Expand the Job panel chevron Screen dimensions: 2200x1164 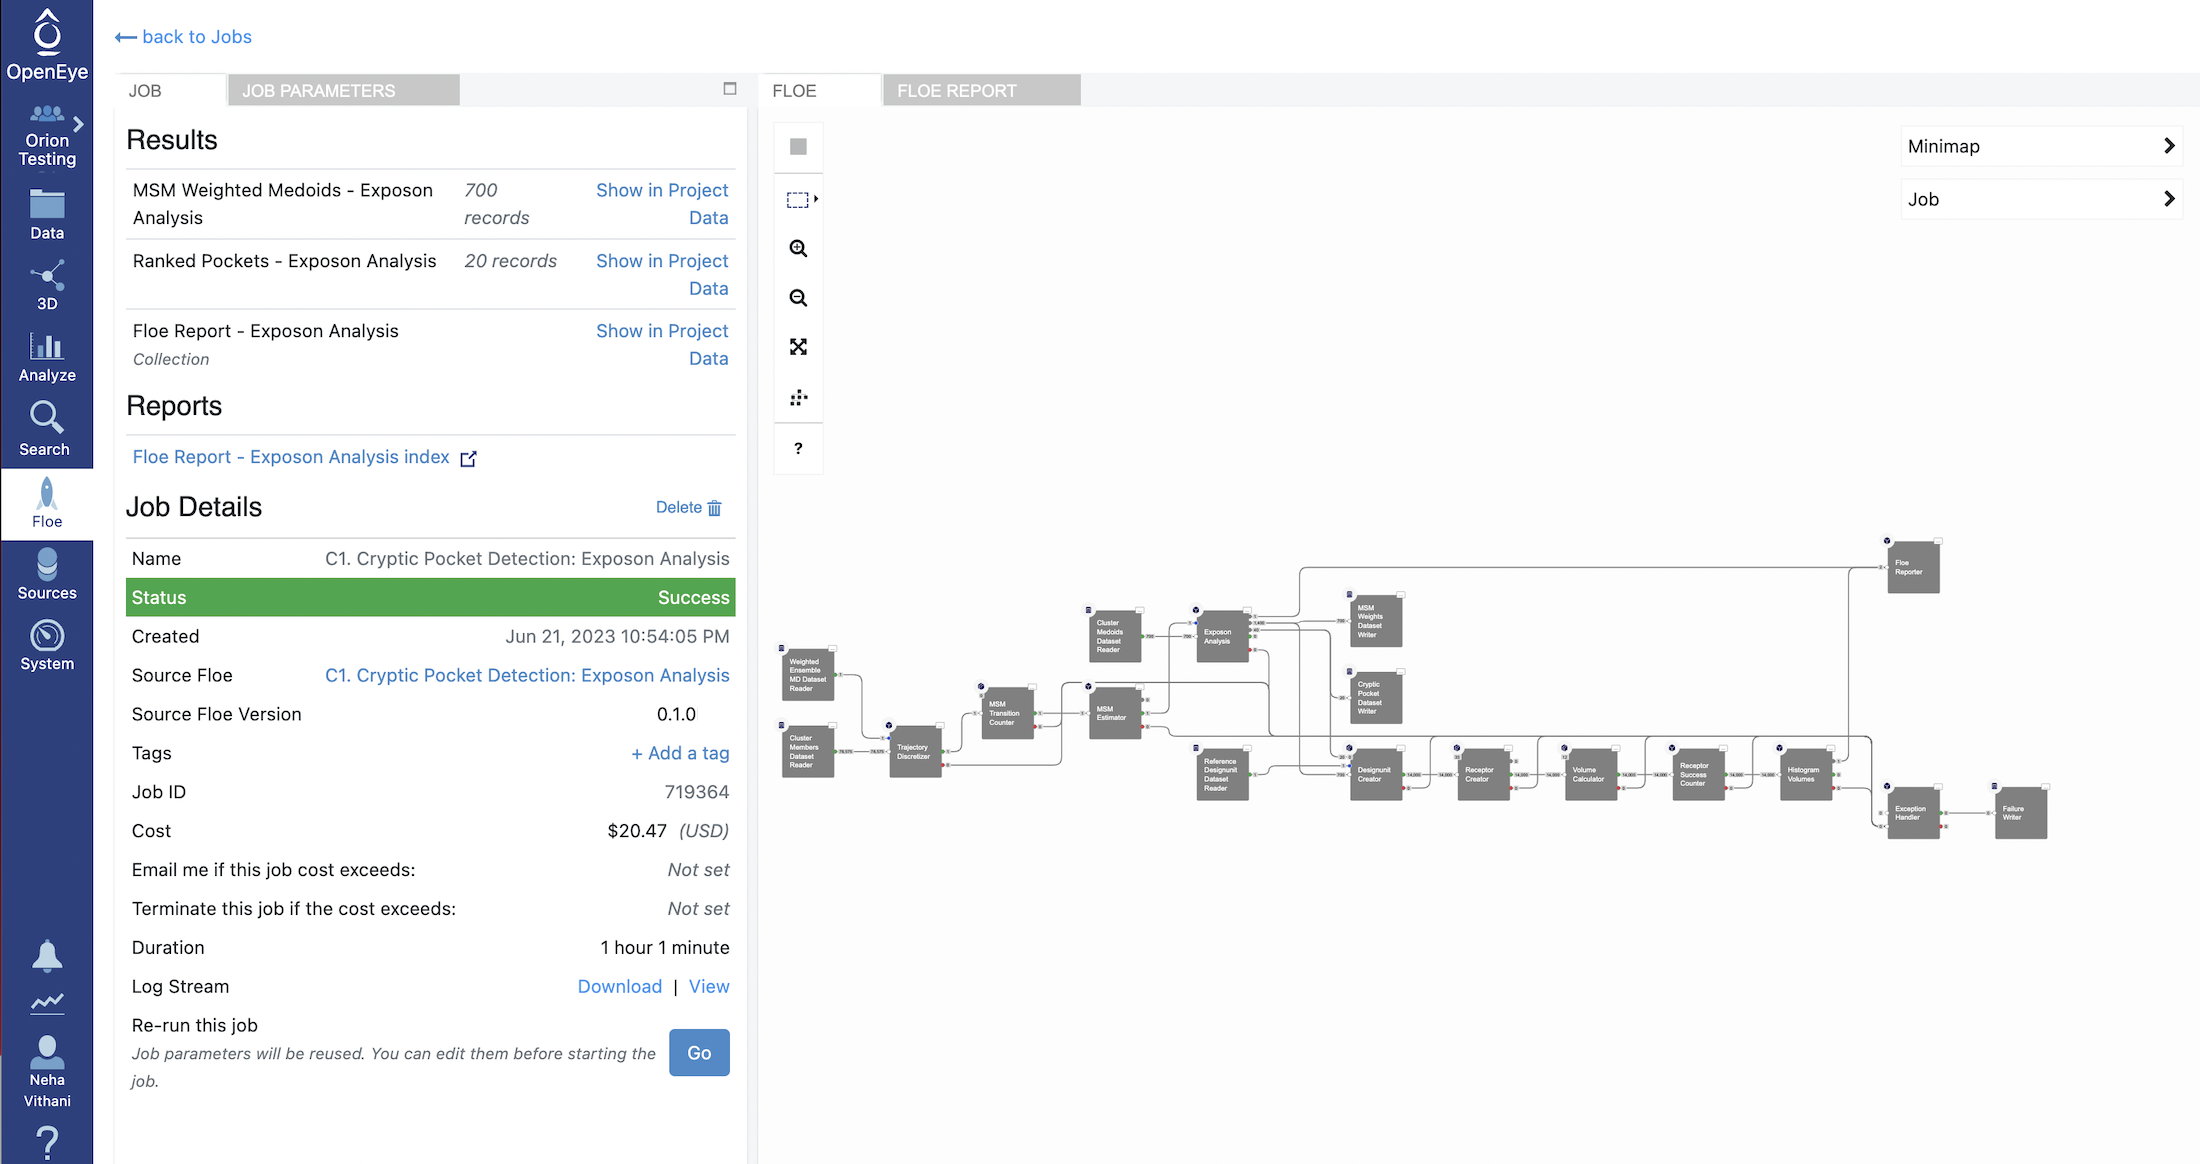tap(2169, 199)
